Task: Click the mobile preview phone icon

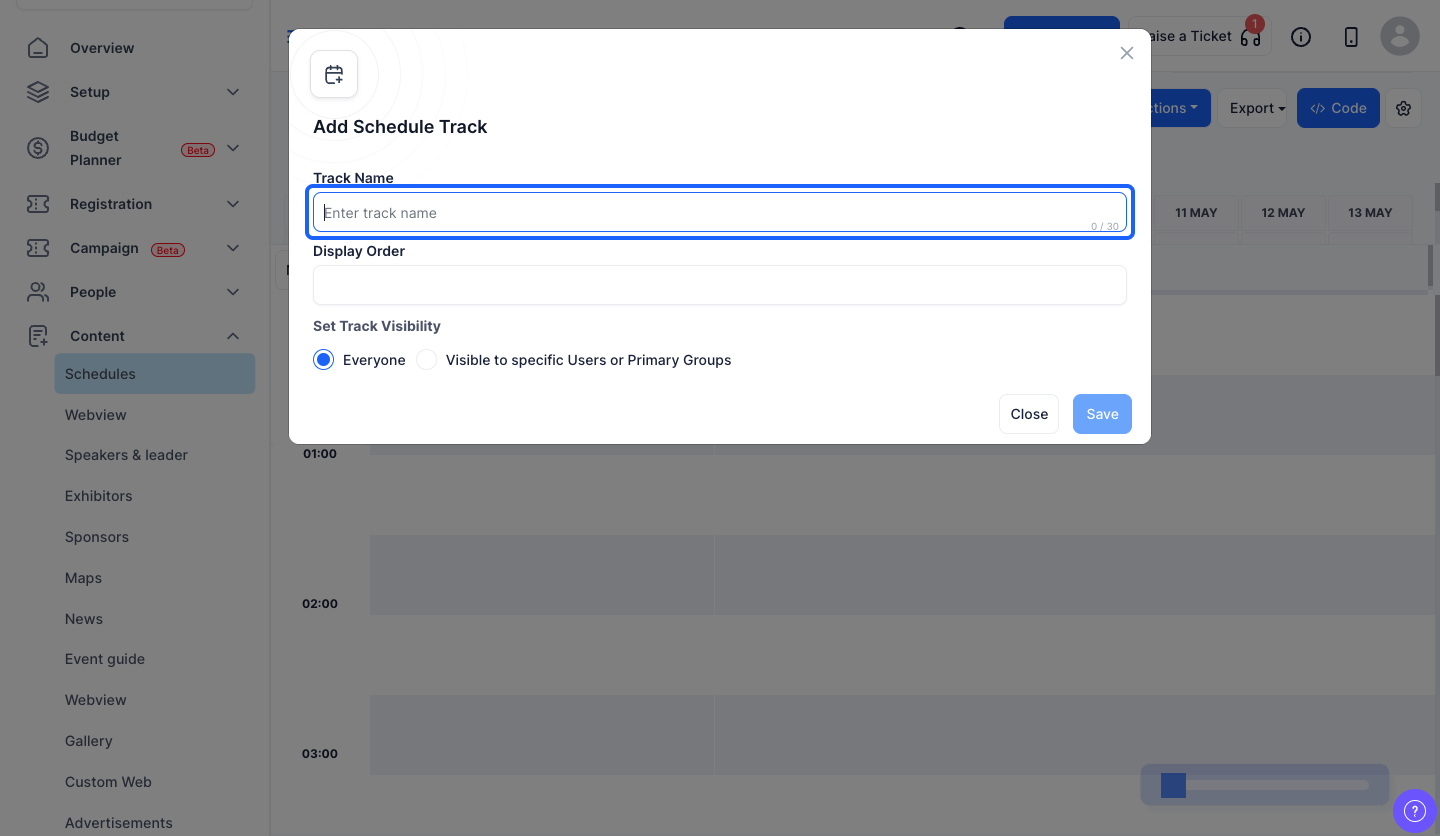Action: (1351, 37)
